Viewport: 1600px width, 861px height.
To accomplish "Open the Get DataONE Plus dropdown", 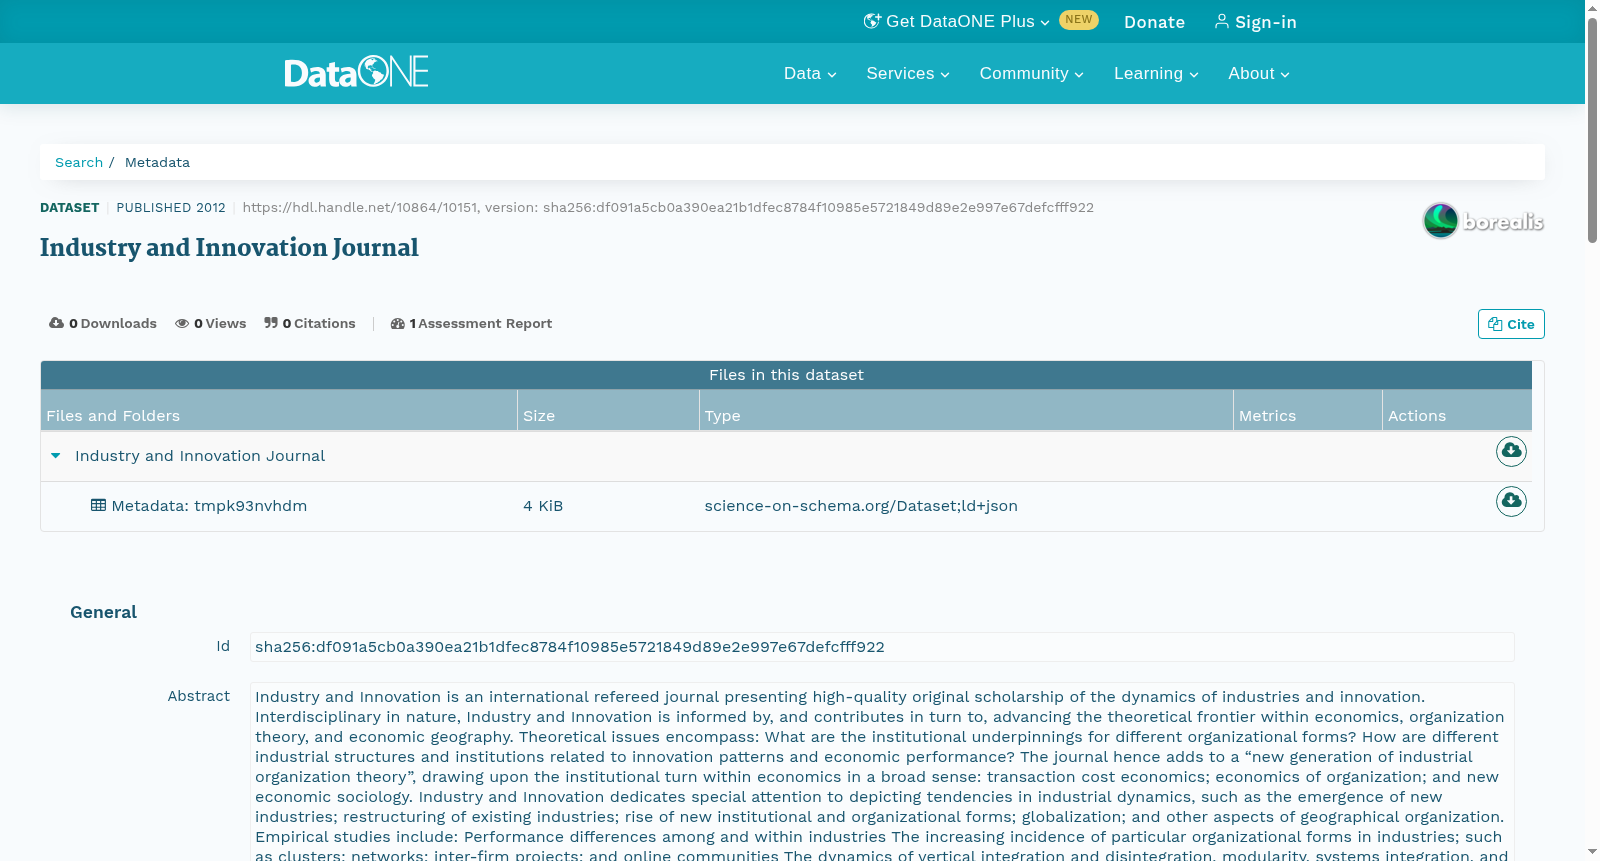I will [x=957, y=21].
